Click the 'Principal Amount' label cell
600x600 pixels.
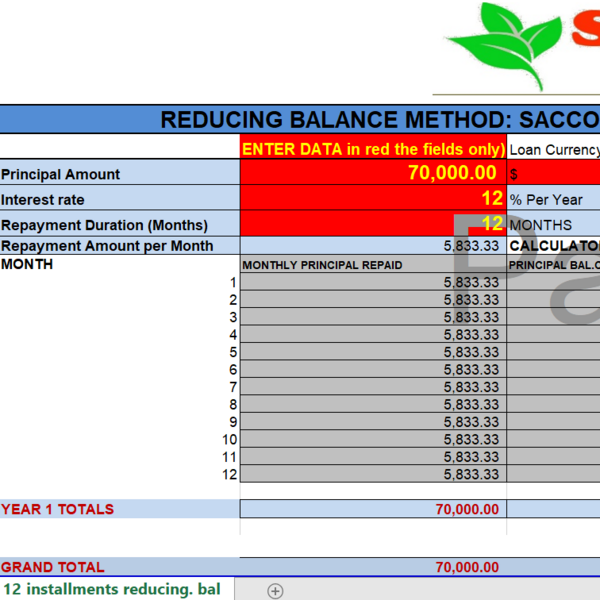(120, 173)
